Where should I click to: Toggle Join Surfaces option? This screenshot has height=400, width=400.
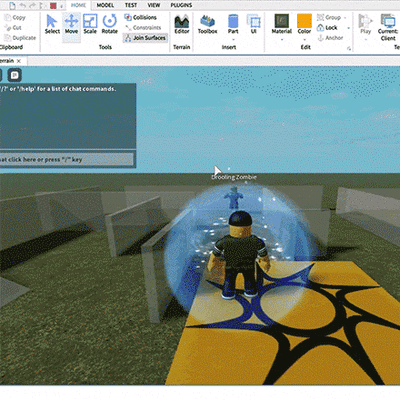[145, 38]
